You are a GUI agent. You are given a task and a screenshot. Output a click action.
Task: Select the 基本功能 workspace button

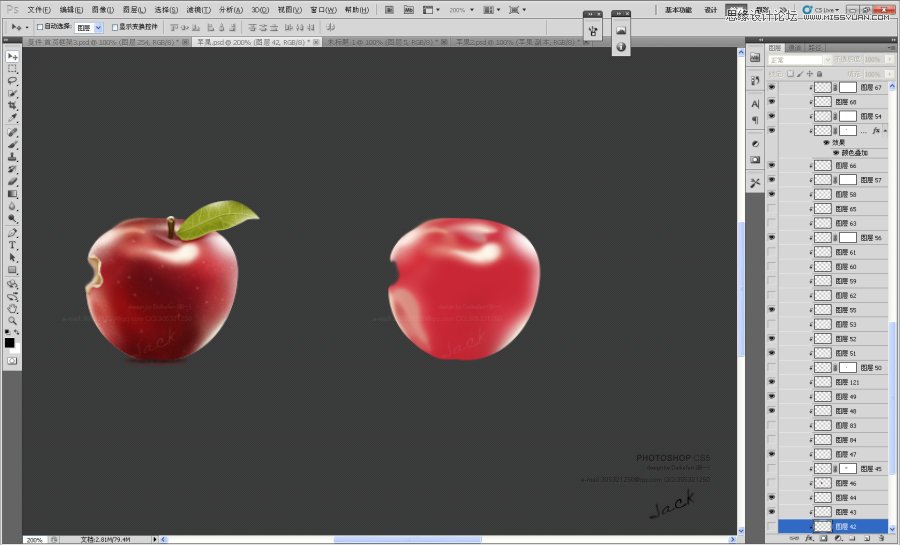[678, 10]
